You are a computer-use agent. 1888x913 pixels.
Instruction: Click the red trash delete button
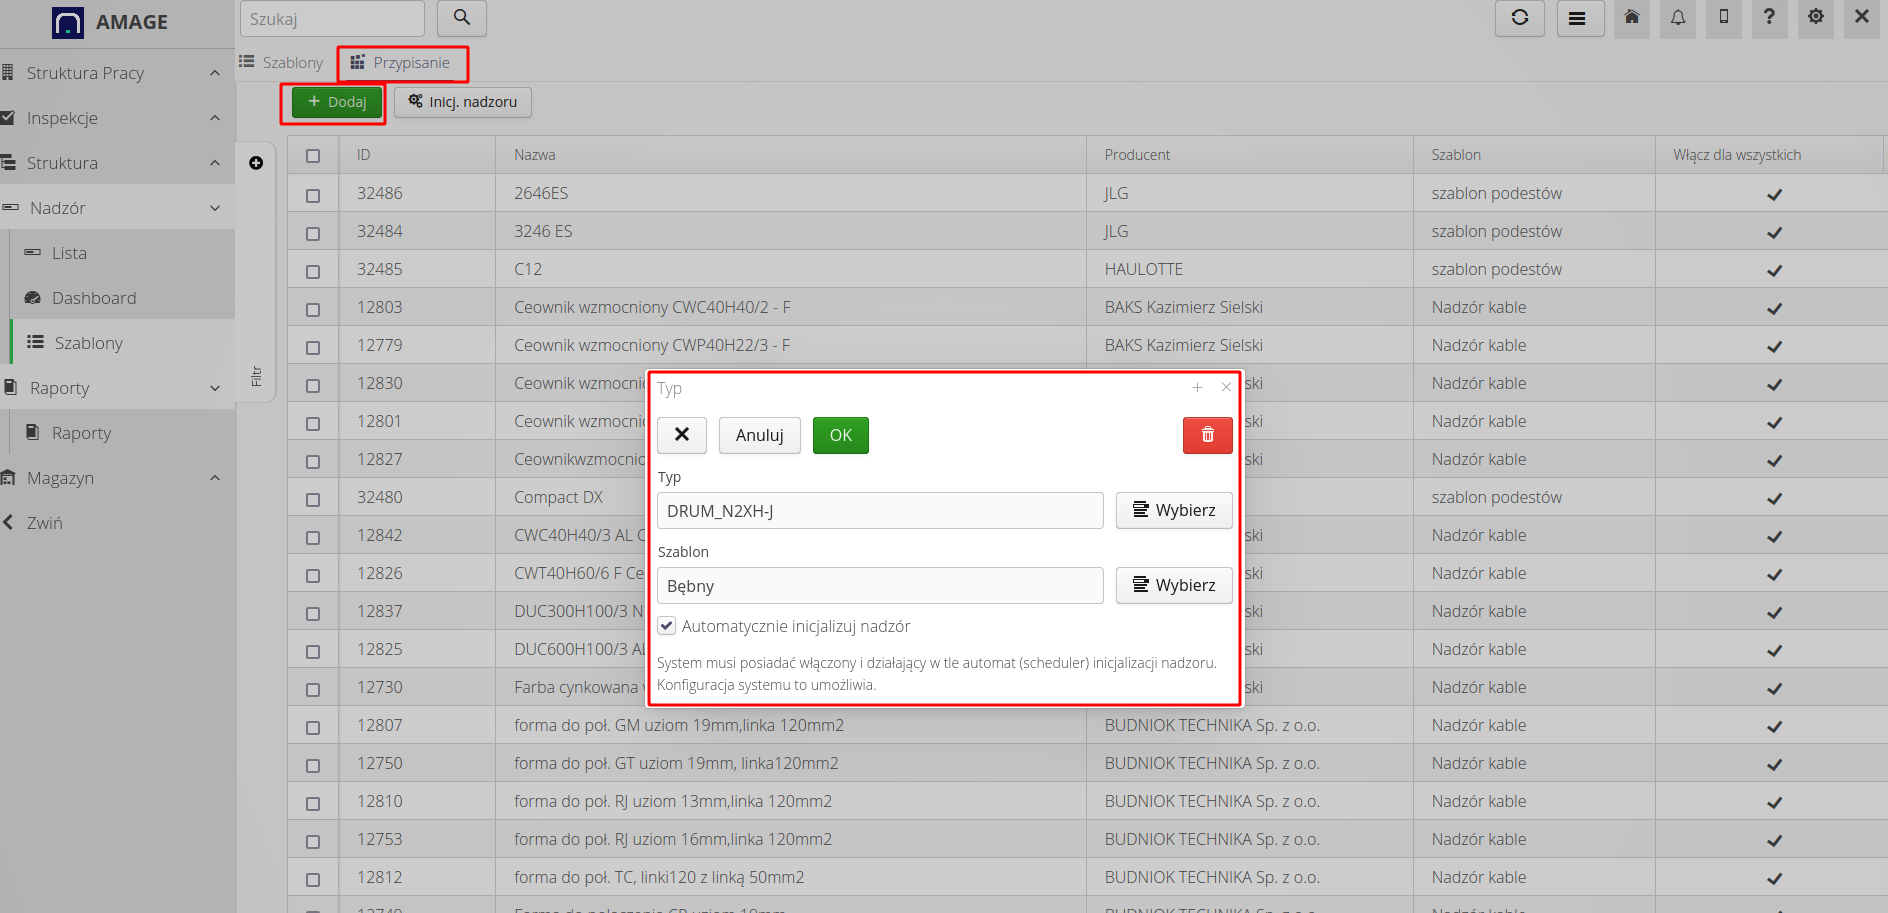(x=1207, y=435)
